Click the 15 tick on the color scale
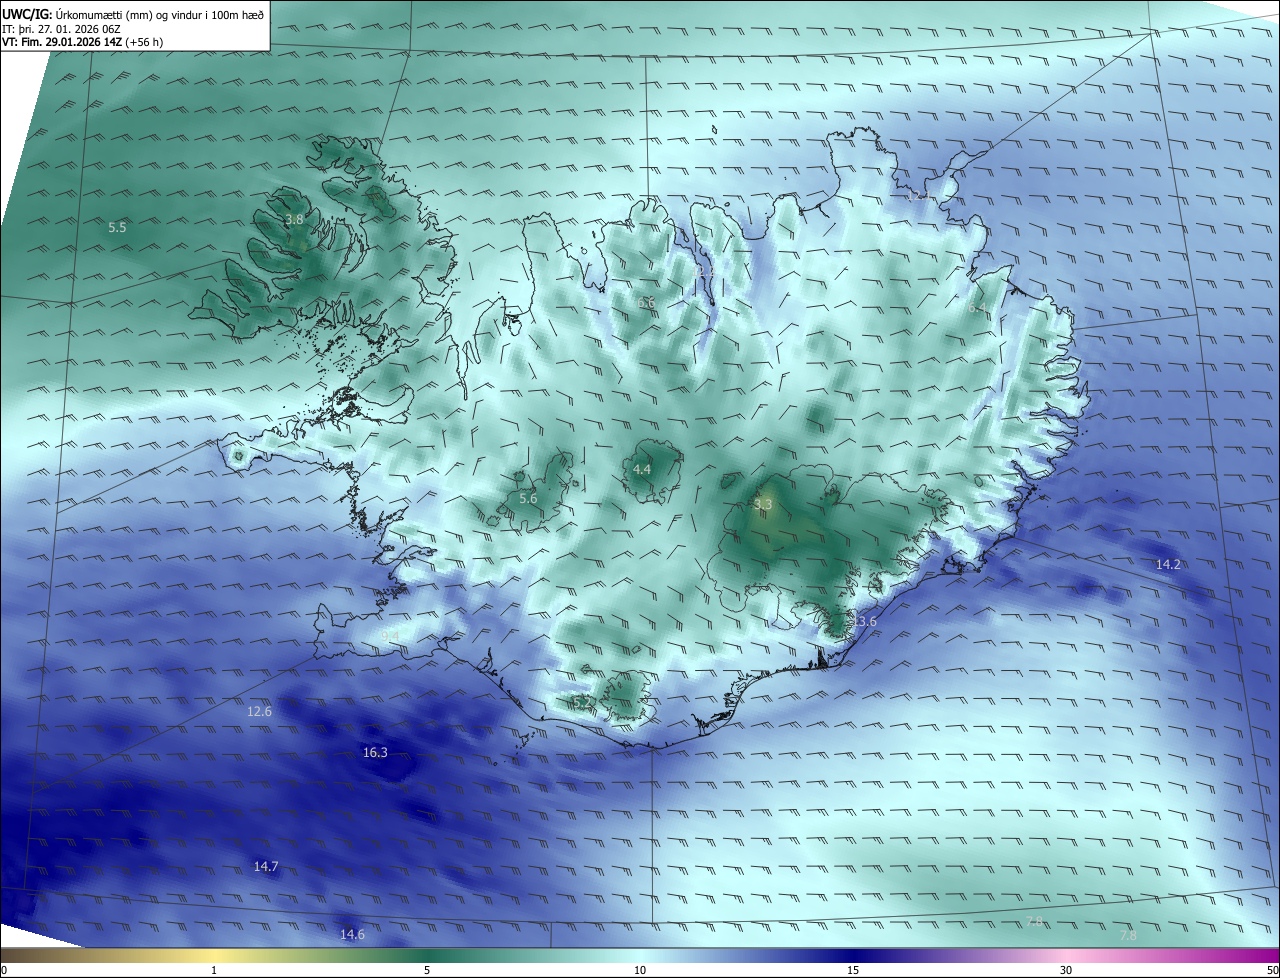This screenshot has width=1280, height=978. click(853, 970)
